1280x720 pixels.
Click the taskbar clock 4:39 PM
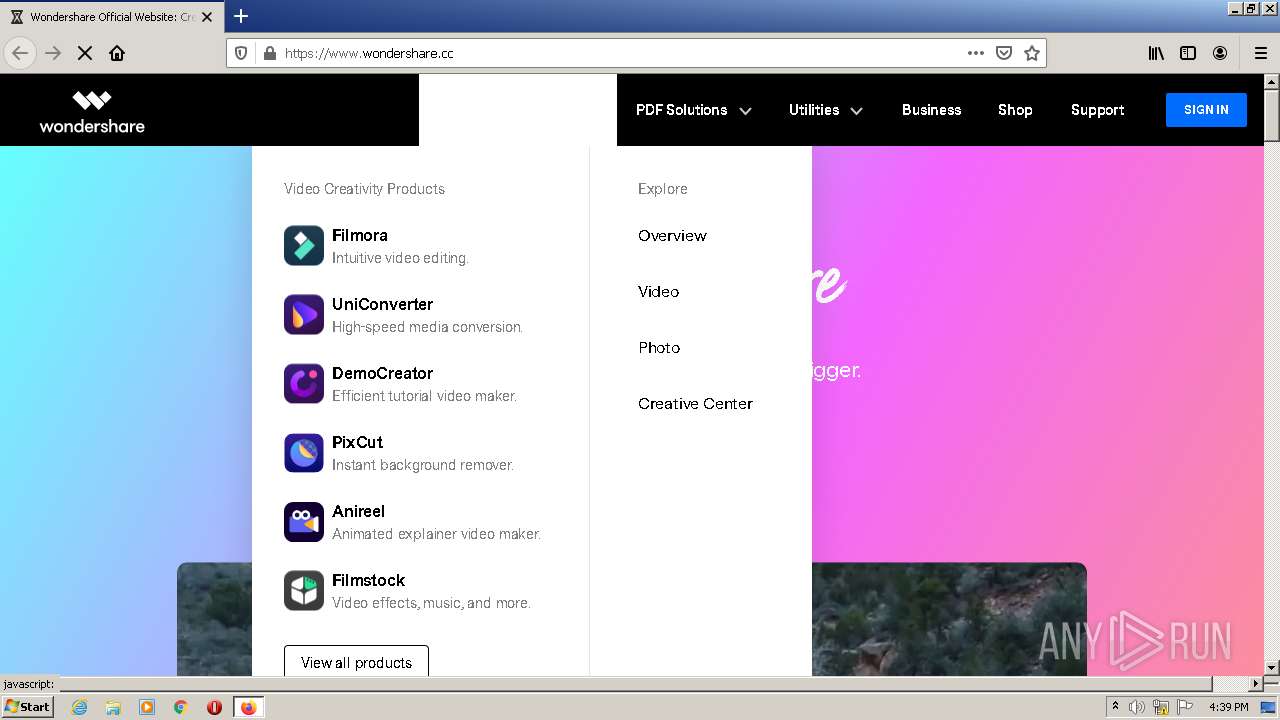[x=1228, y=707]
